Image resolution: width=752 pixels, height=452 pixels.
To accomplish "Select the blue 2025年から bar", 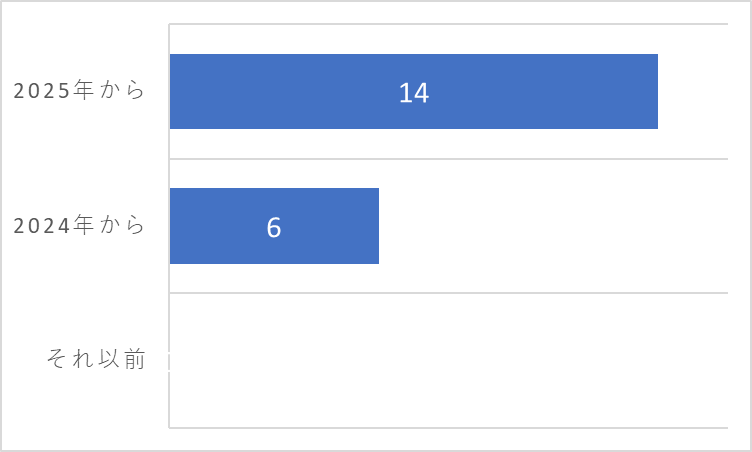I will pyautogui.click(x=413, y=91).
